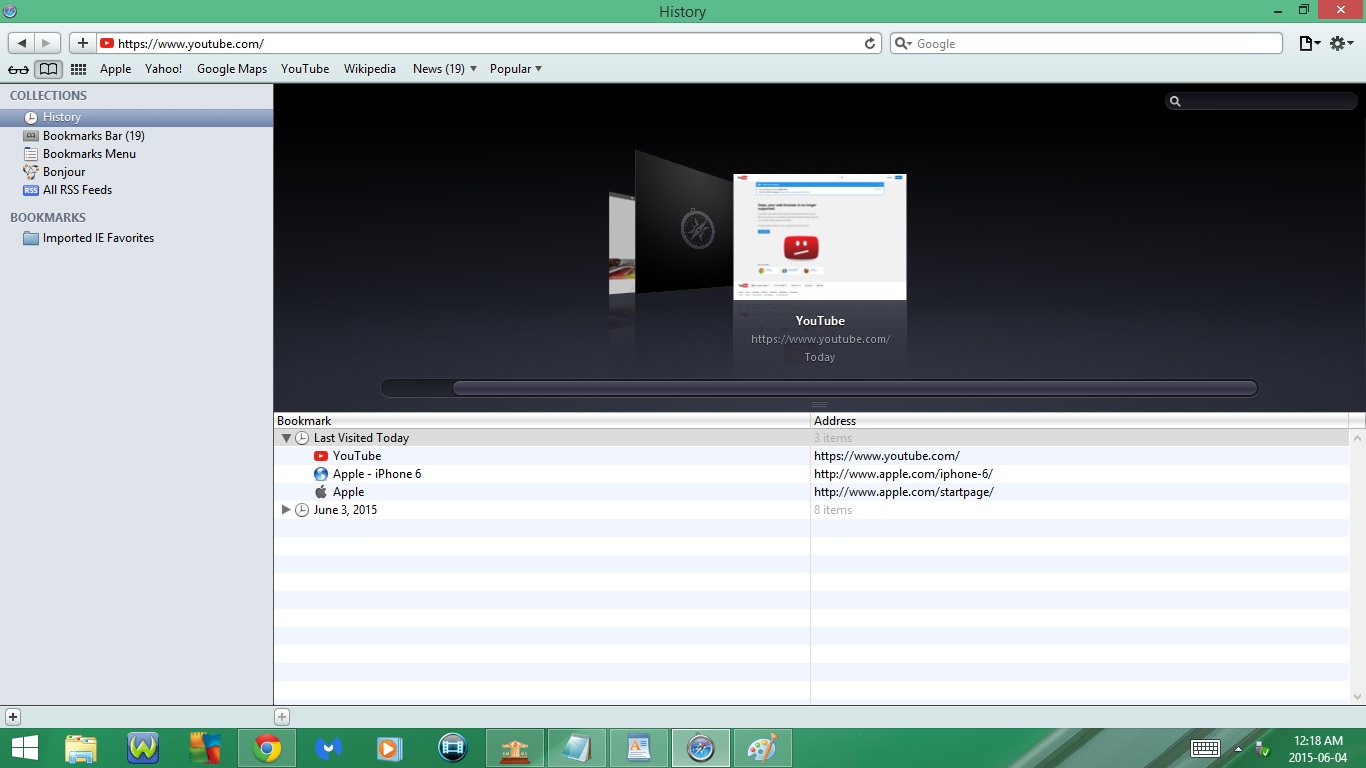
Task: Launch Google Chrome from the taskbar
Action: [267, 748]
